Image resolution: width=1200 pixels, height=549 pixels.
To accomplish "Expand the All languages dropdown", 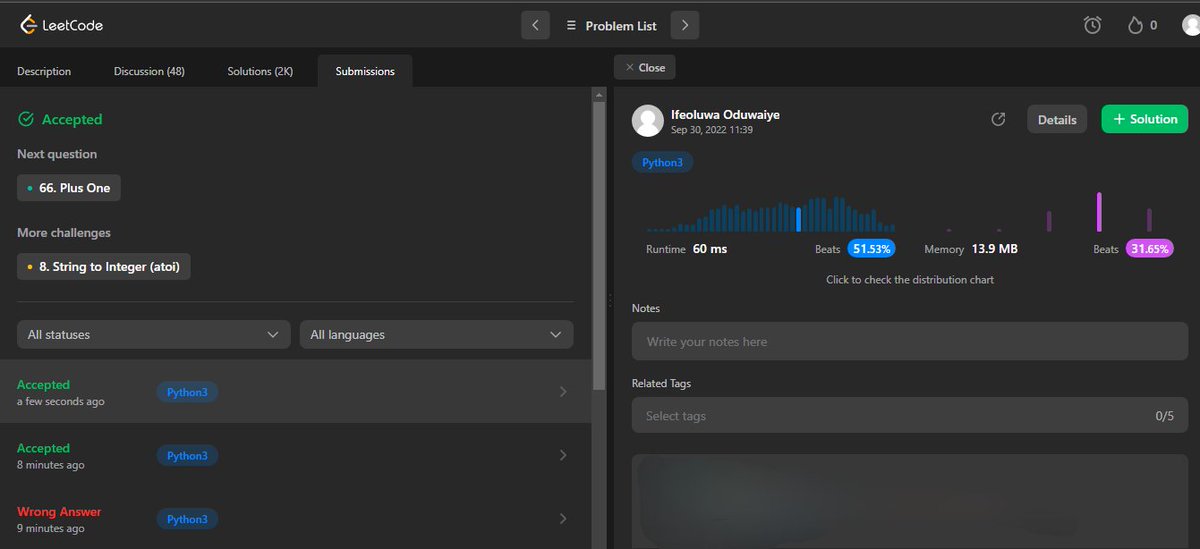I will (x=437, y=334).
